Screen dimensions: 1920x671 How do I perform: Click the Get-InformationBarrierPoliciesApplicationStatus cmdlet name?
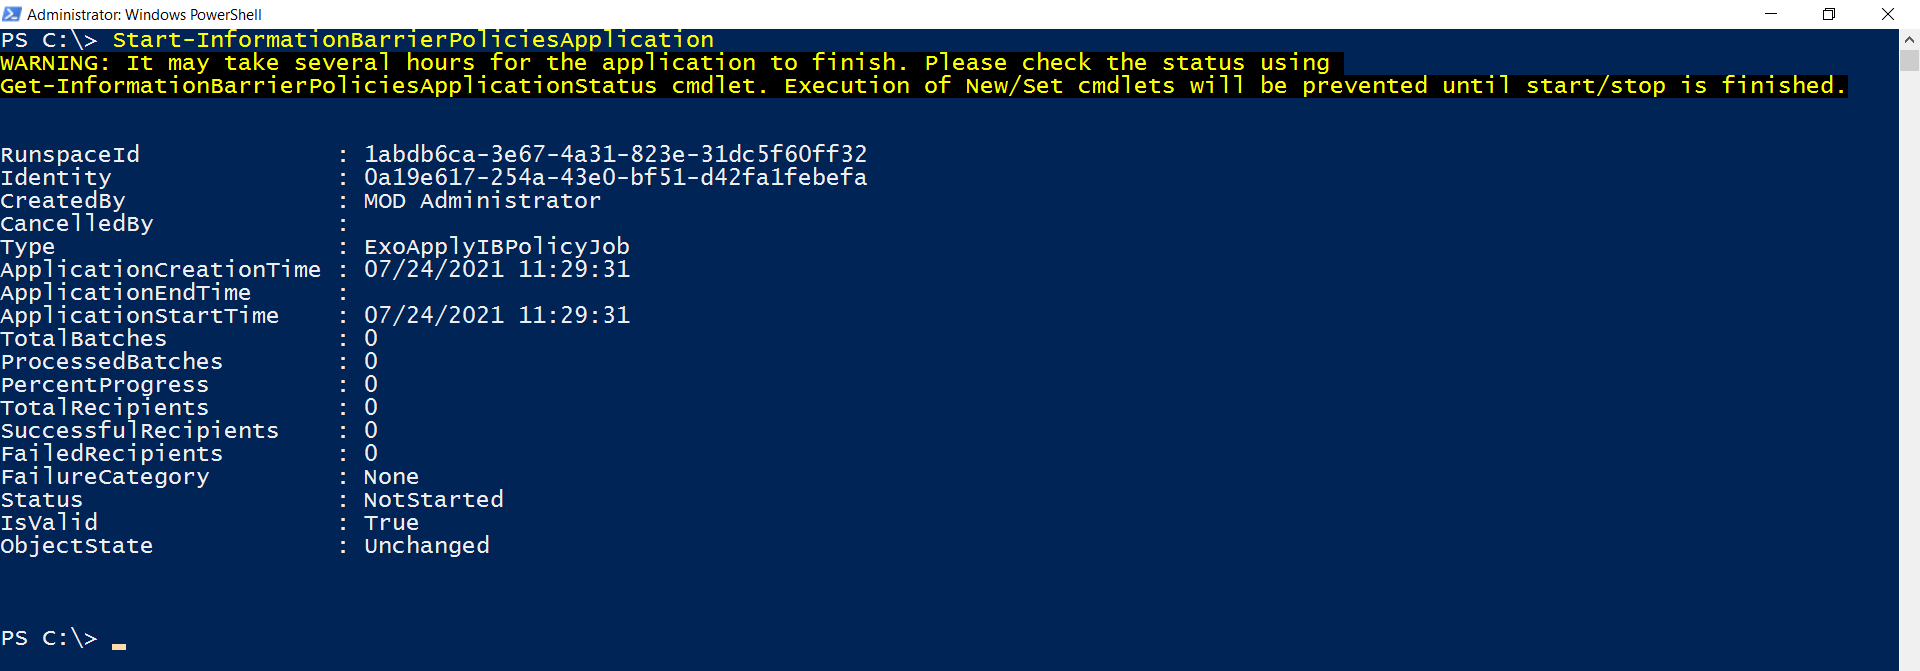(328, 86)
